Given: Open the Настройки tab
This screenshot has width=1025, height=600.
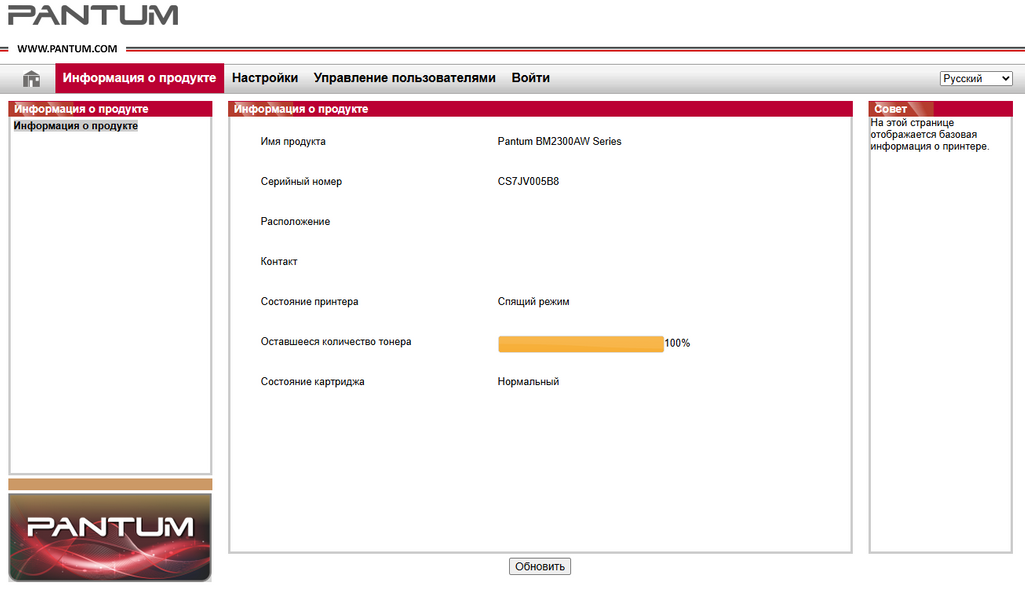Looking at the screenshot, I should [x=265, y=78].
